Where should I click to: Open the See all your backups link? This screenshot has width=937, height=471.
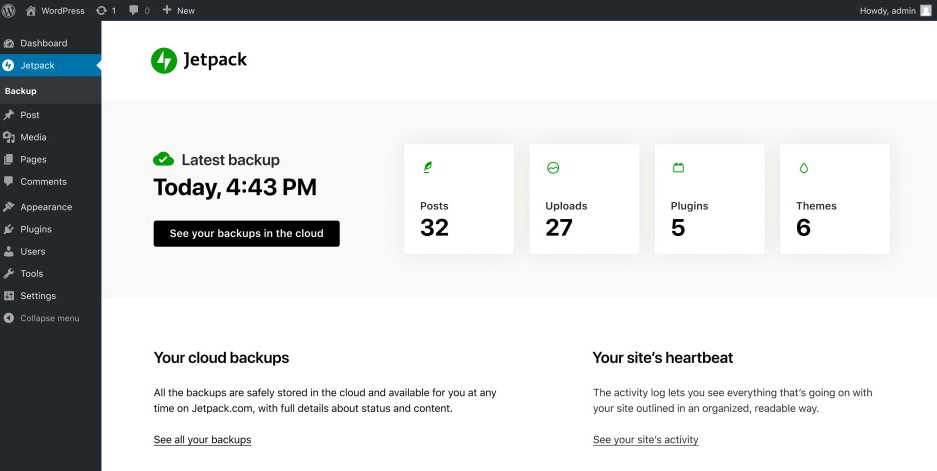(202, 440)
